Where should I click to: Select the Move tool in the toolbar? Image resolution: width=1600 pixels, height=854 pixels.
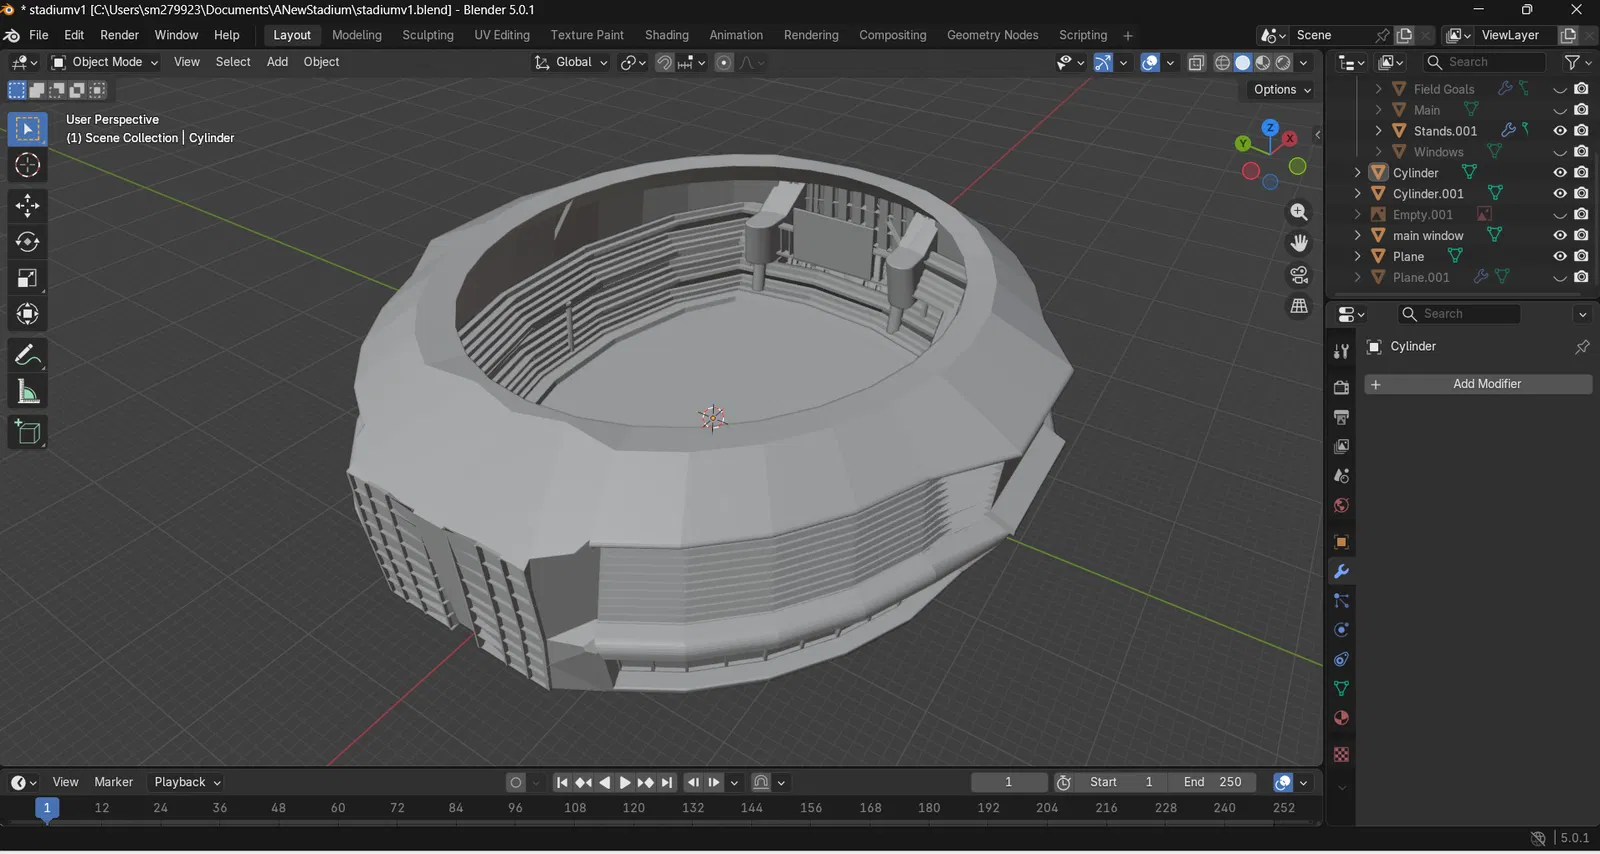coord(27,206)
